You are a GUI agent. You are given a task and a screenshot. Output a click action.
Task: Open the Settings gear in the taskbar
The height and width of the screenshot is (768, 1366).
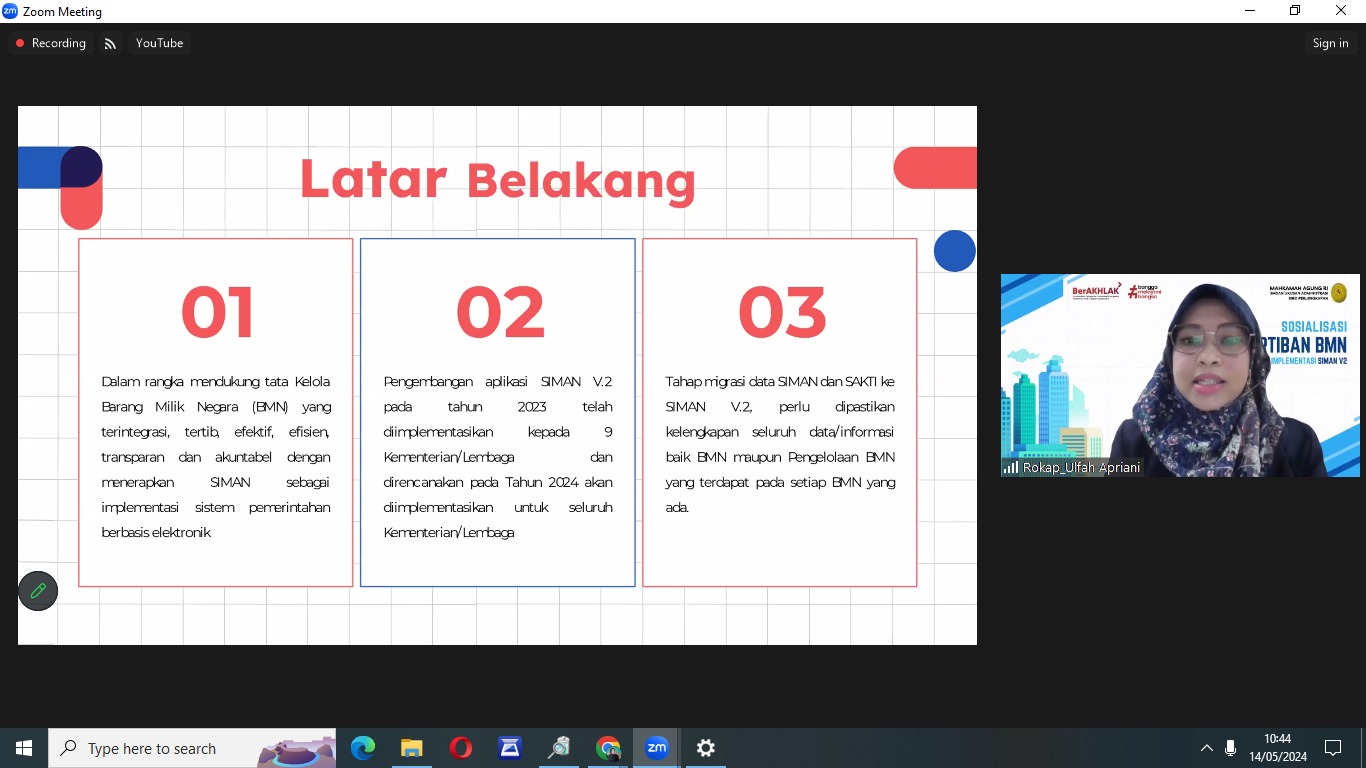tap(706, 748)
